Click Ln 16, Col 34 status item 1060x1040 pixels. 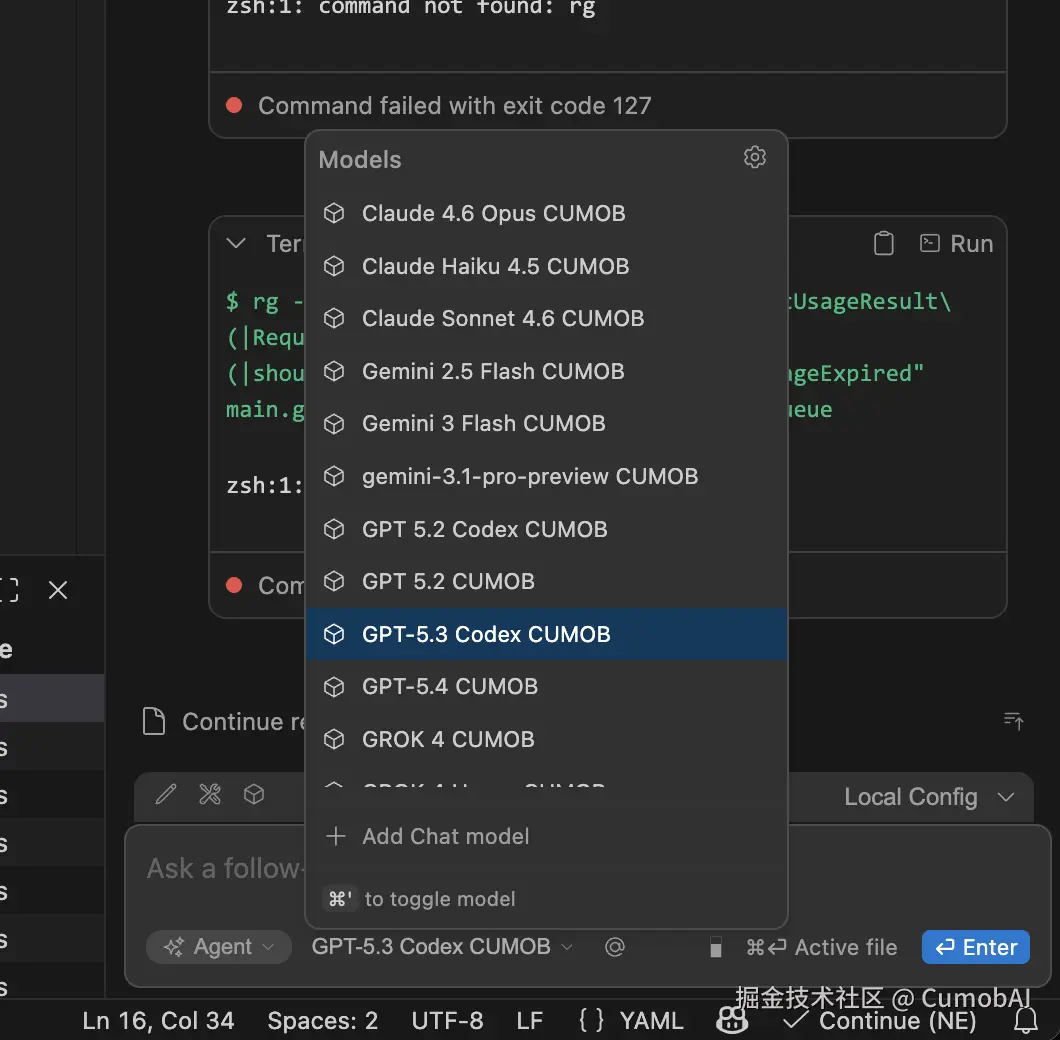[x=158, y=1021]
